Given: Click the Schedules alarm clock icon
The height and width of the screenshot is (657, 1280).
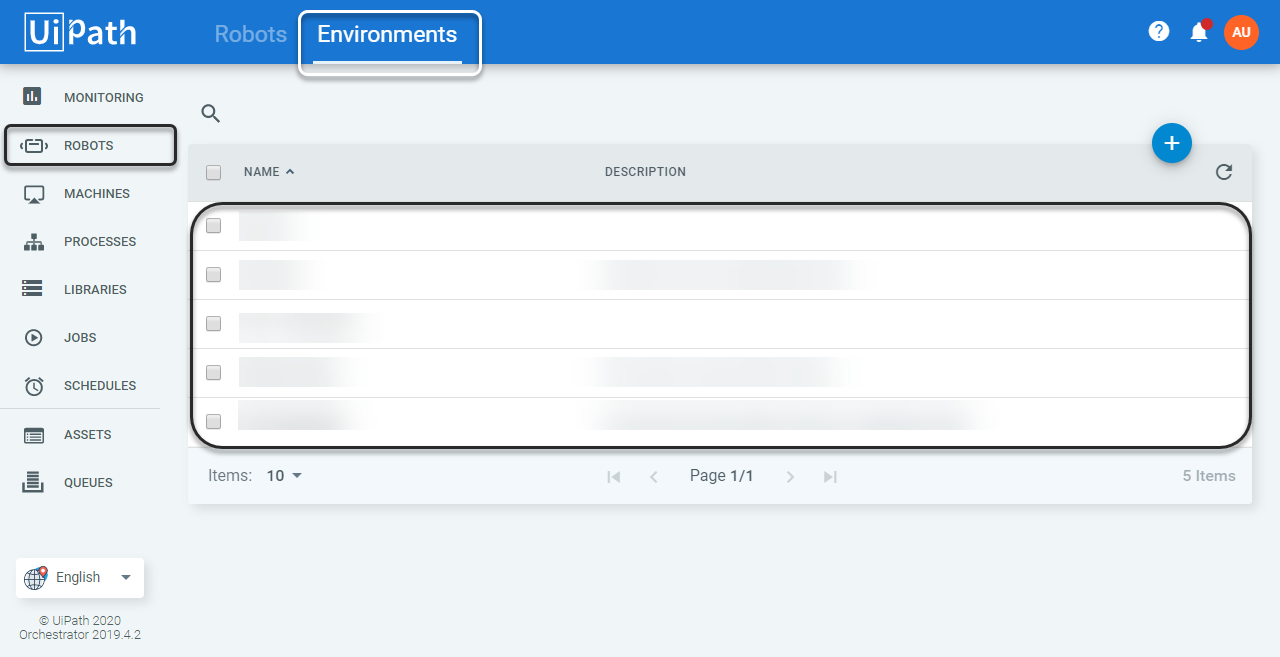Looking at the screenshot, I should tap(34, 386).
